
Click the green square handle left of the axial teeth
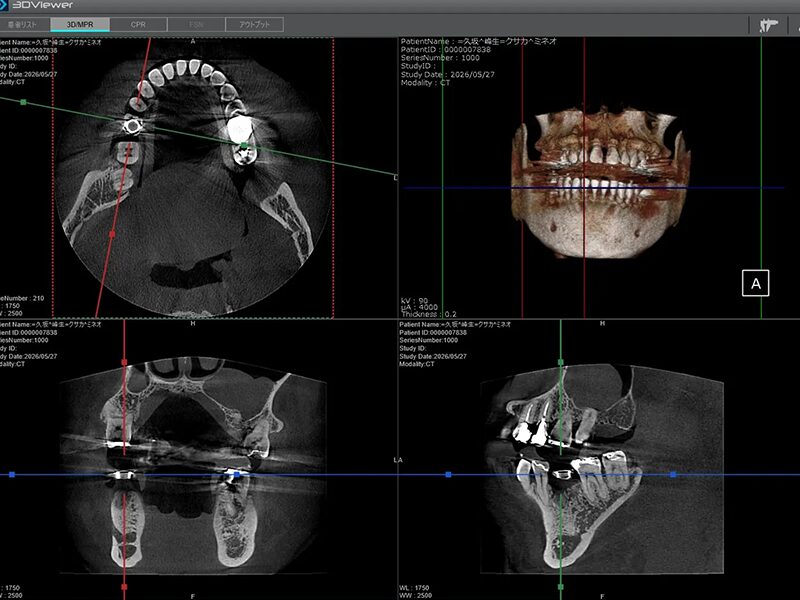tap(23, 102)
